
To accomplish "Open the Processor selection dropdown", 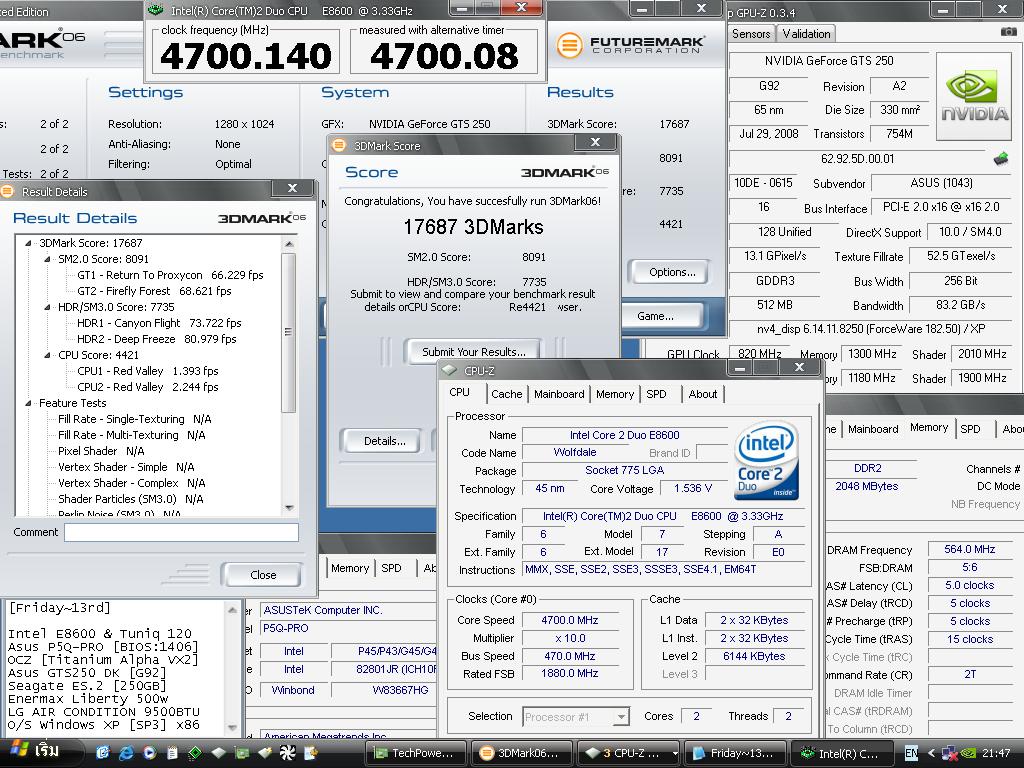I will coord(621,717).
